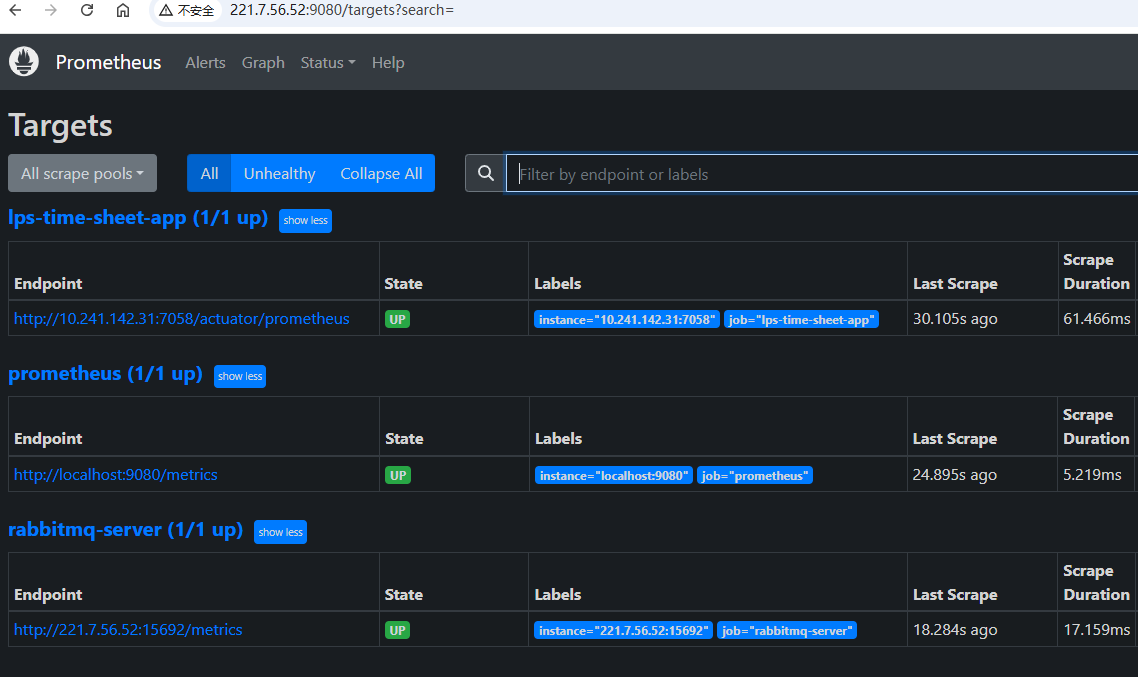Click the instance="localhost:9080" label
Screen dimensions: 1138x677
(x=614, y=475)
